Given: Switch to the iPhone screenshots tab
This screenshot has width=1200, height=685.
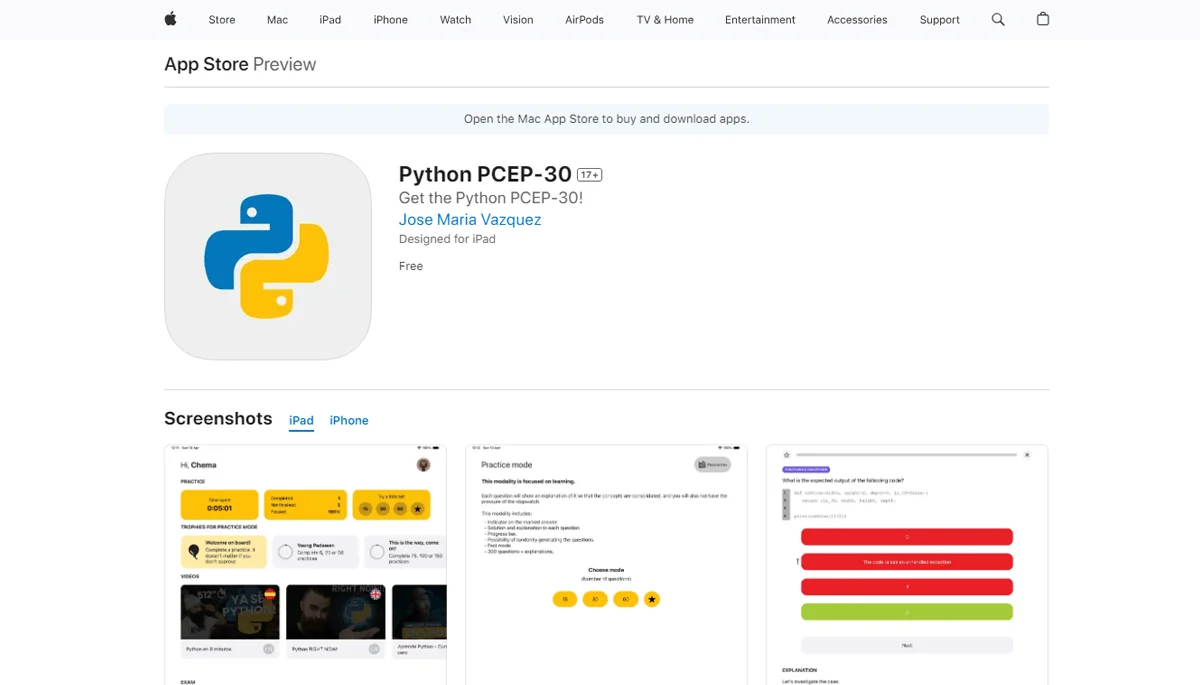Looking at the screenshot, I should tap(349, 421).
